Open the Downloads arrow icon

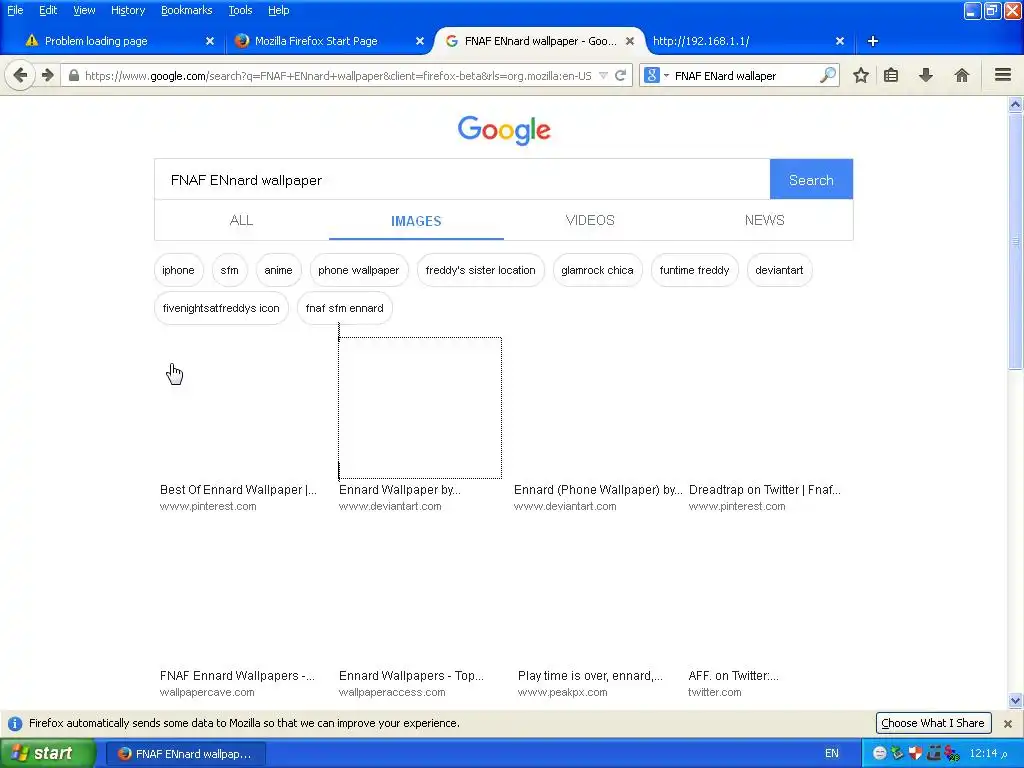pos(925,75)
